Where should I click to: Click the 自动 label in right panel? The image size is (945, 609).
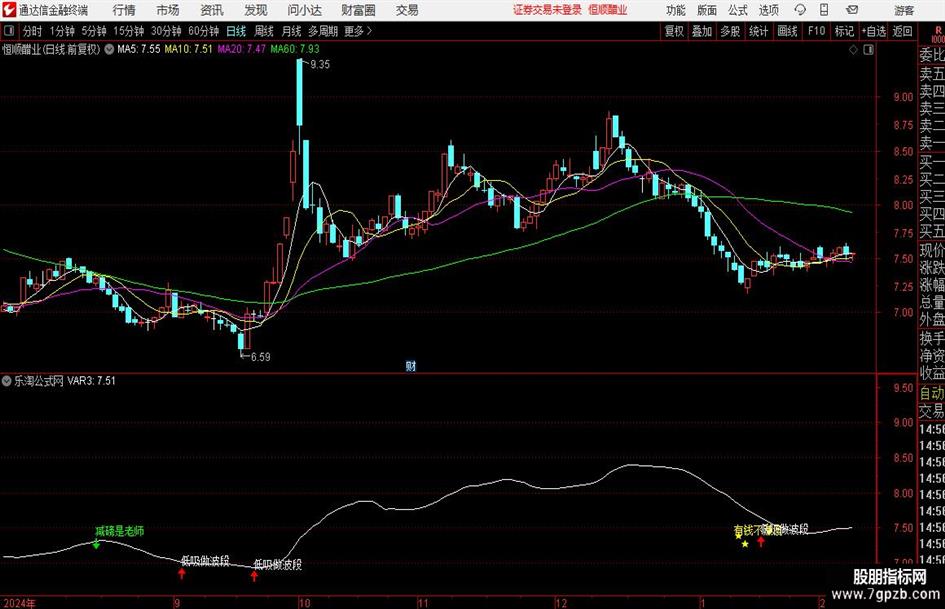[932, 393]
